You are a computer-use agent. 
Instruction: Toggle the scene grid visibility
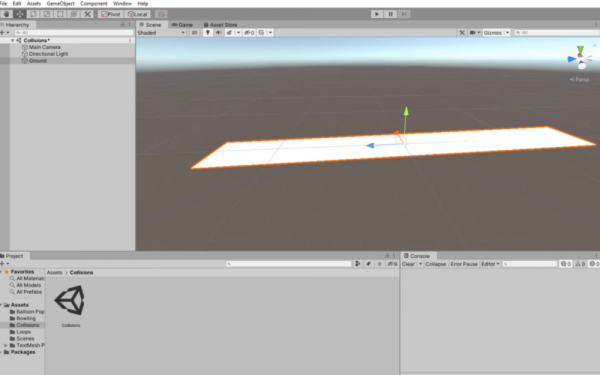262,33
